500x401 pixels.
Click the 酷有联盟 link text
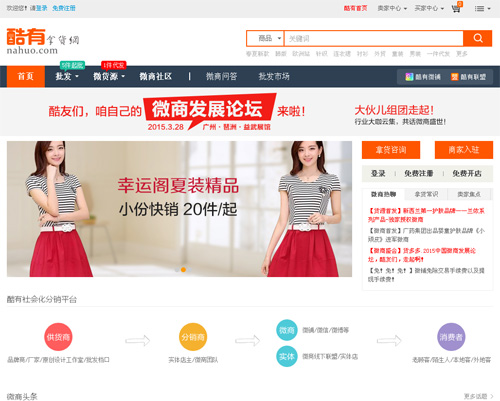click(x=473, y=77)
